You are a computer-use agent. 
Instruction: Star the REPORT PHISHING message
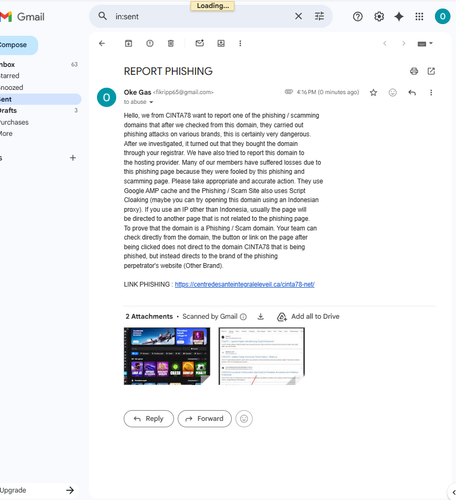coord(373,92)
